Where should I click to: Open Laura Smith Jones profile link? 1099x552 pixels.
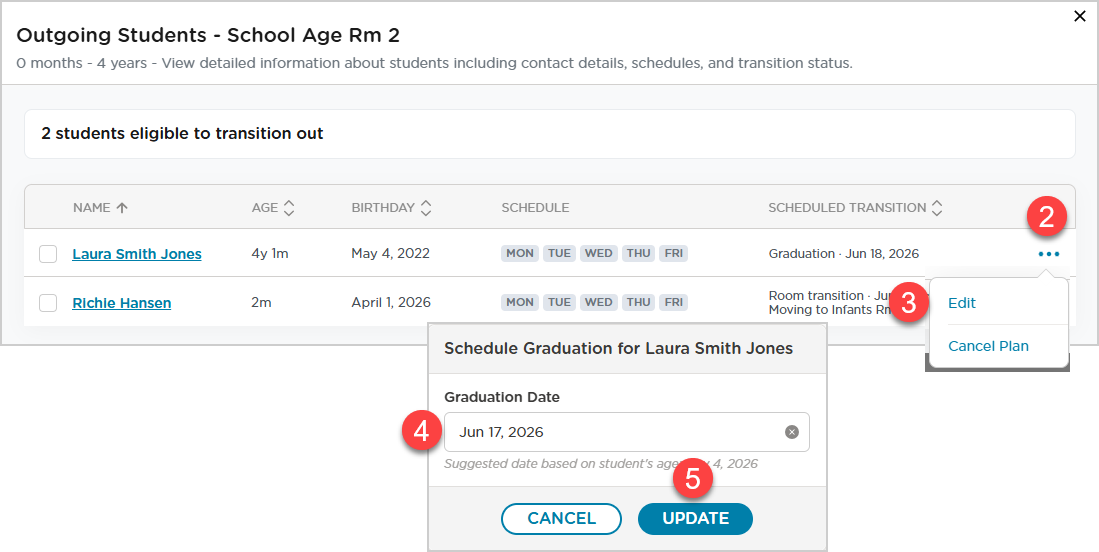coord(137,254)
